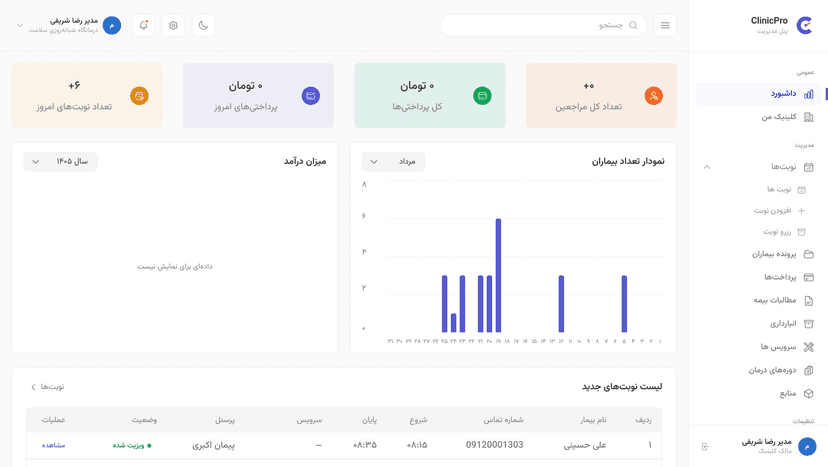
Task: Click the نام بیمار column header
Action: pyautogui.click(x=593, y=420)
